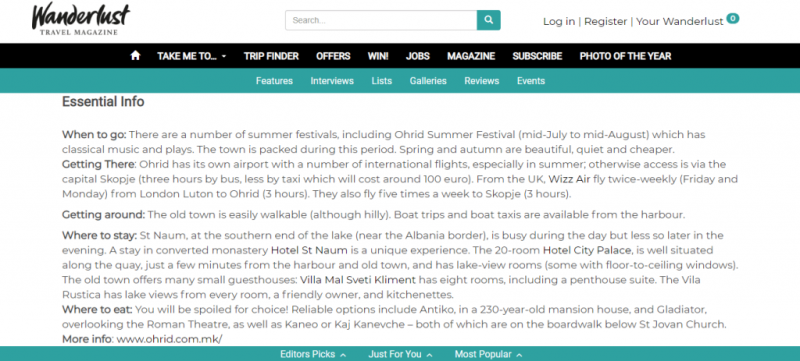Click the Log in link
Image resolution: width=800 pixels, height=361 pixels.
click(x=559, y=21)
